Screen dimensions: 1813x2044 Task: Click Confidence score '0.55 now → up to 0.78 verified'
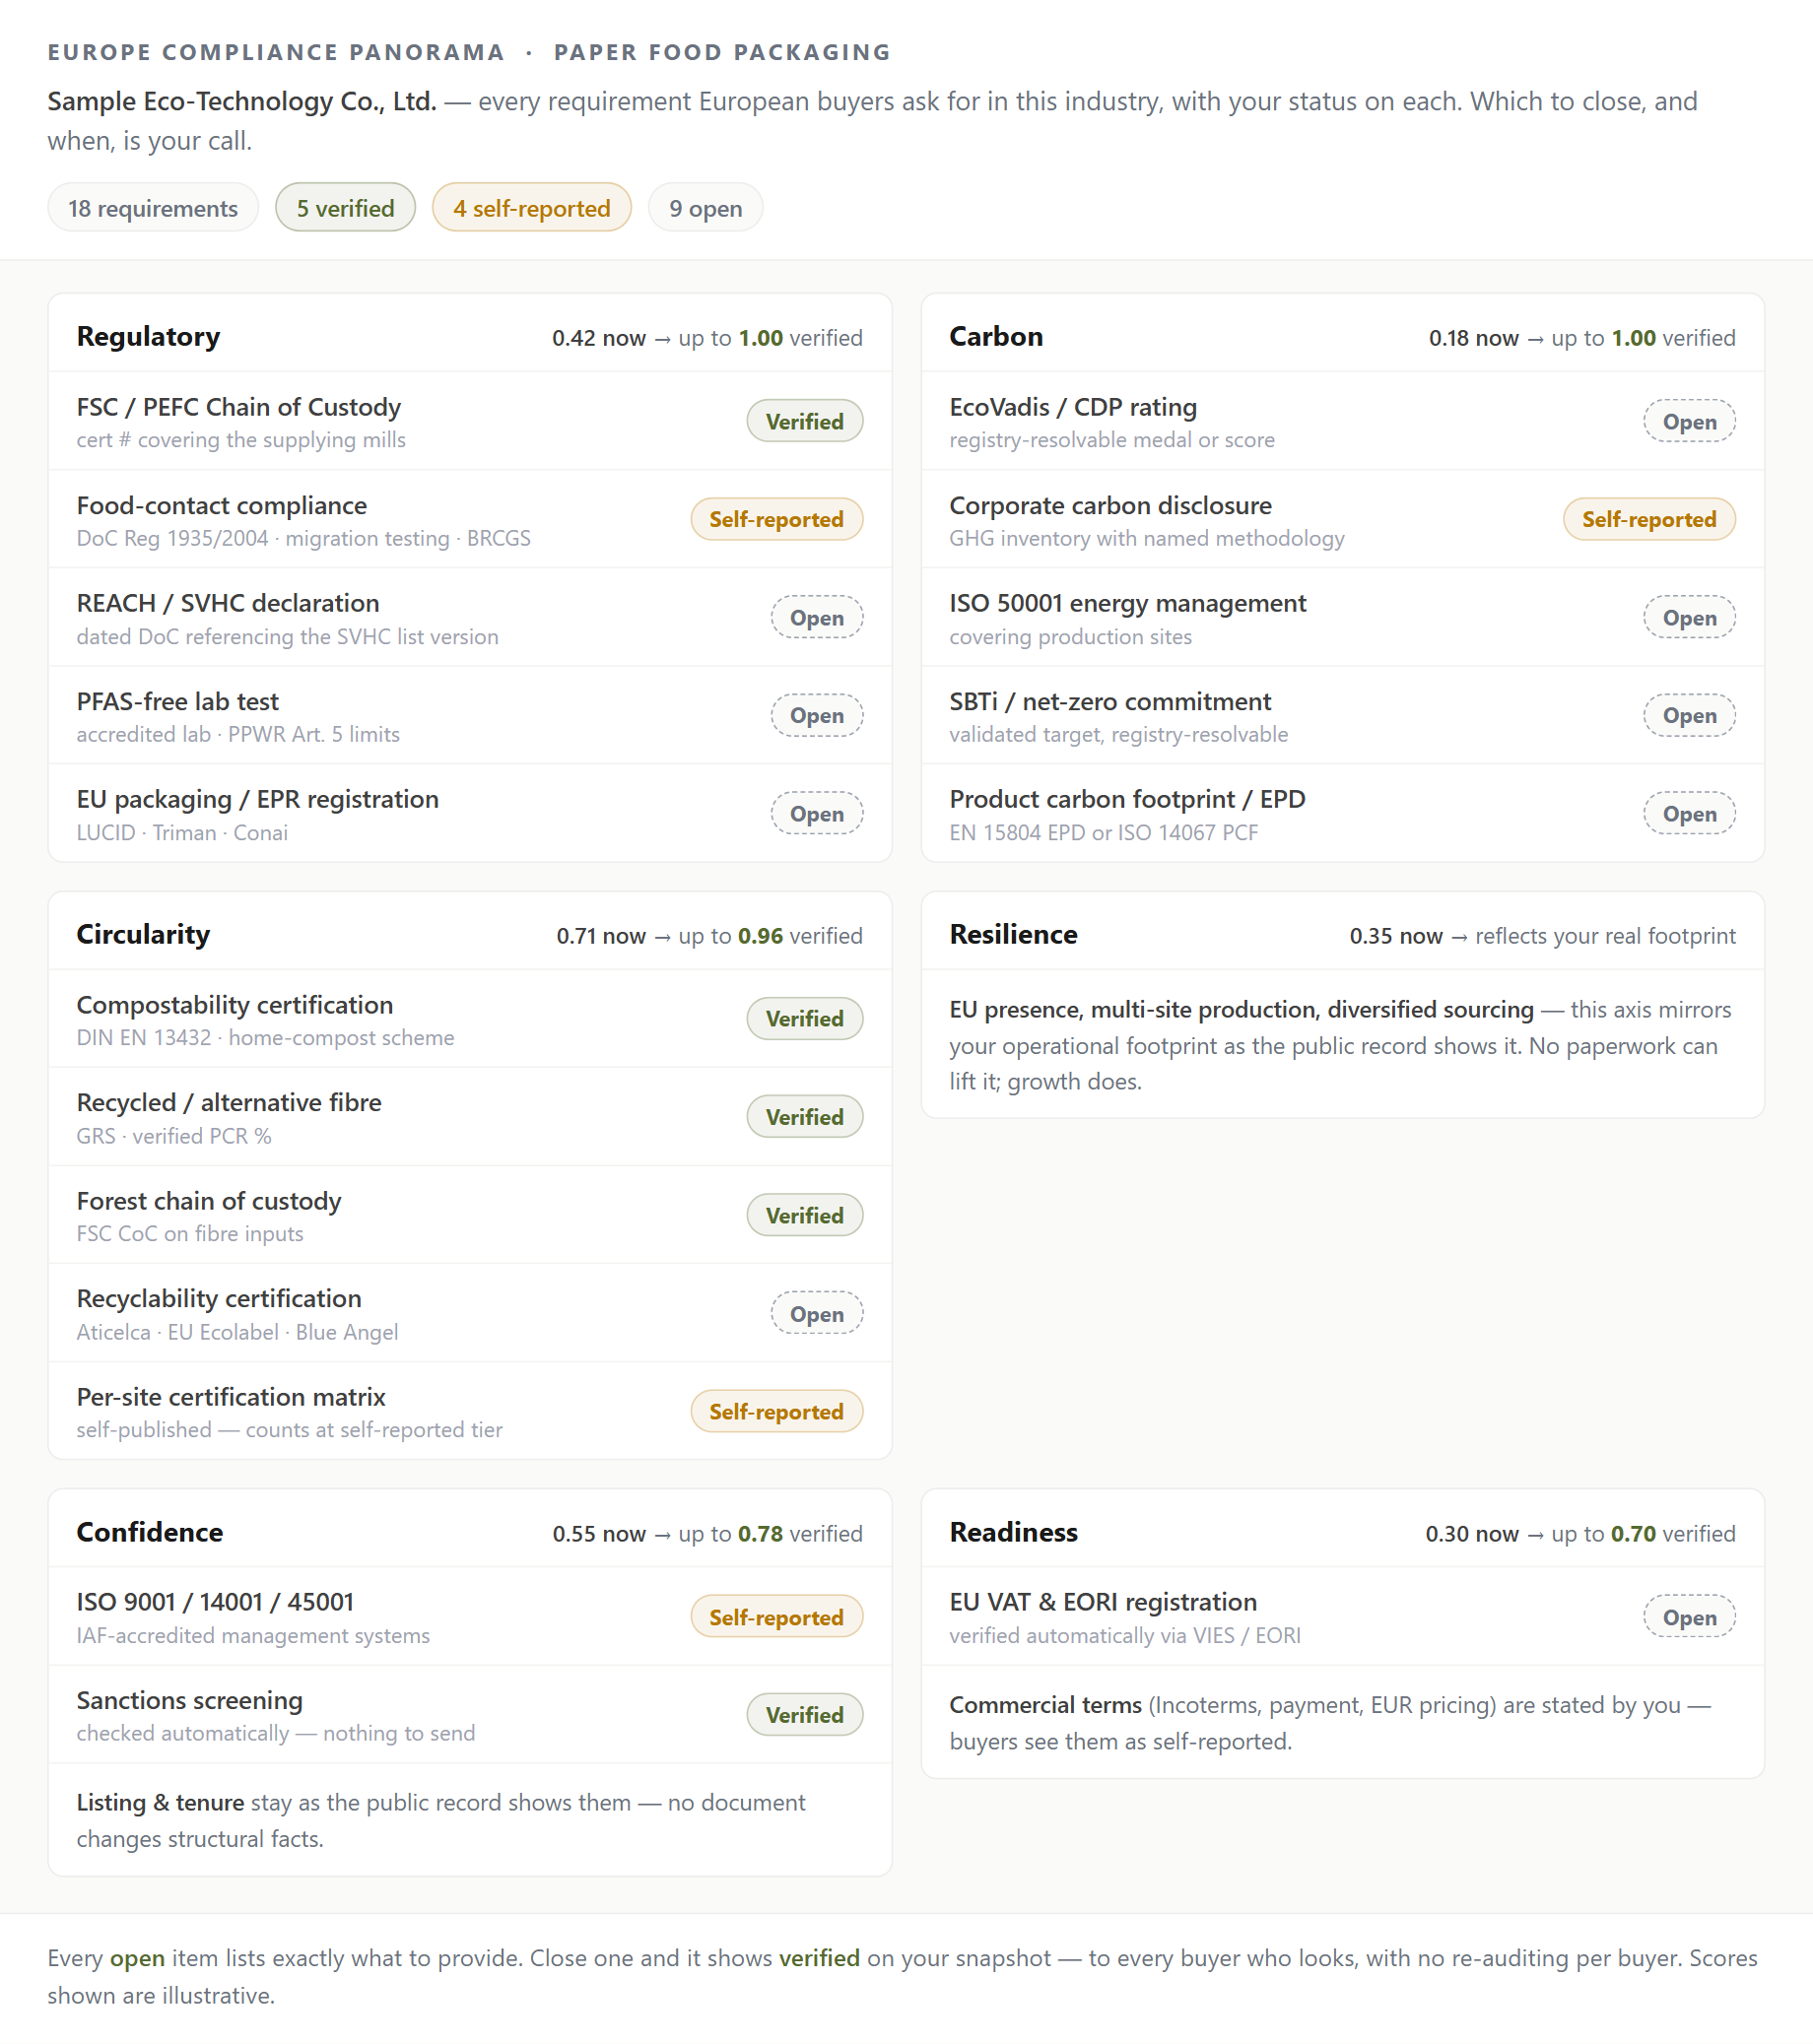[x=707, y=1533]
